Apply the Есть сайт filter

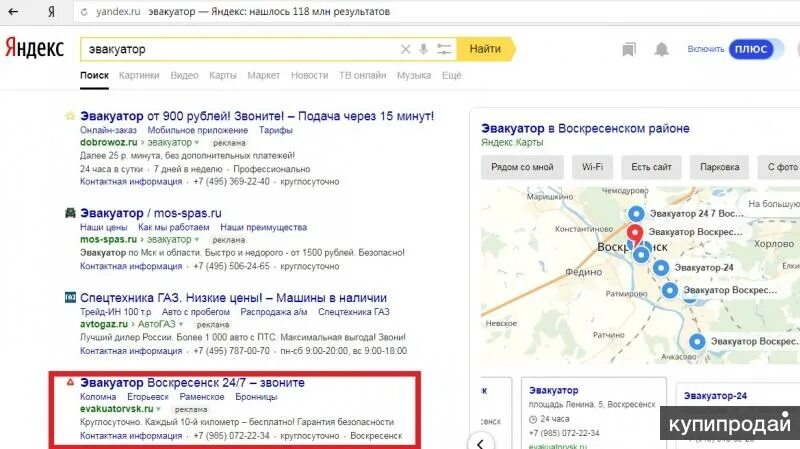click(651, 167)
